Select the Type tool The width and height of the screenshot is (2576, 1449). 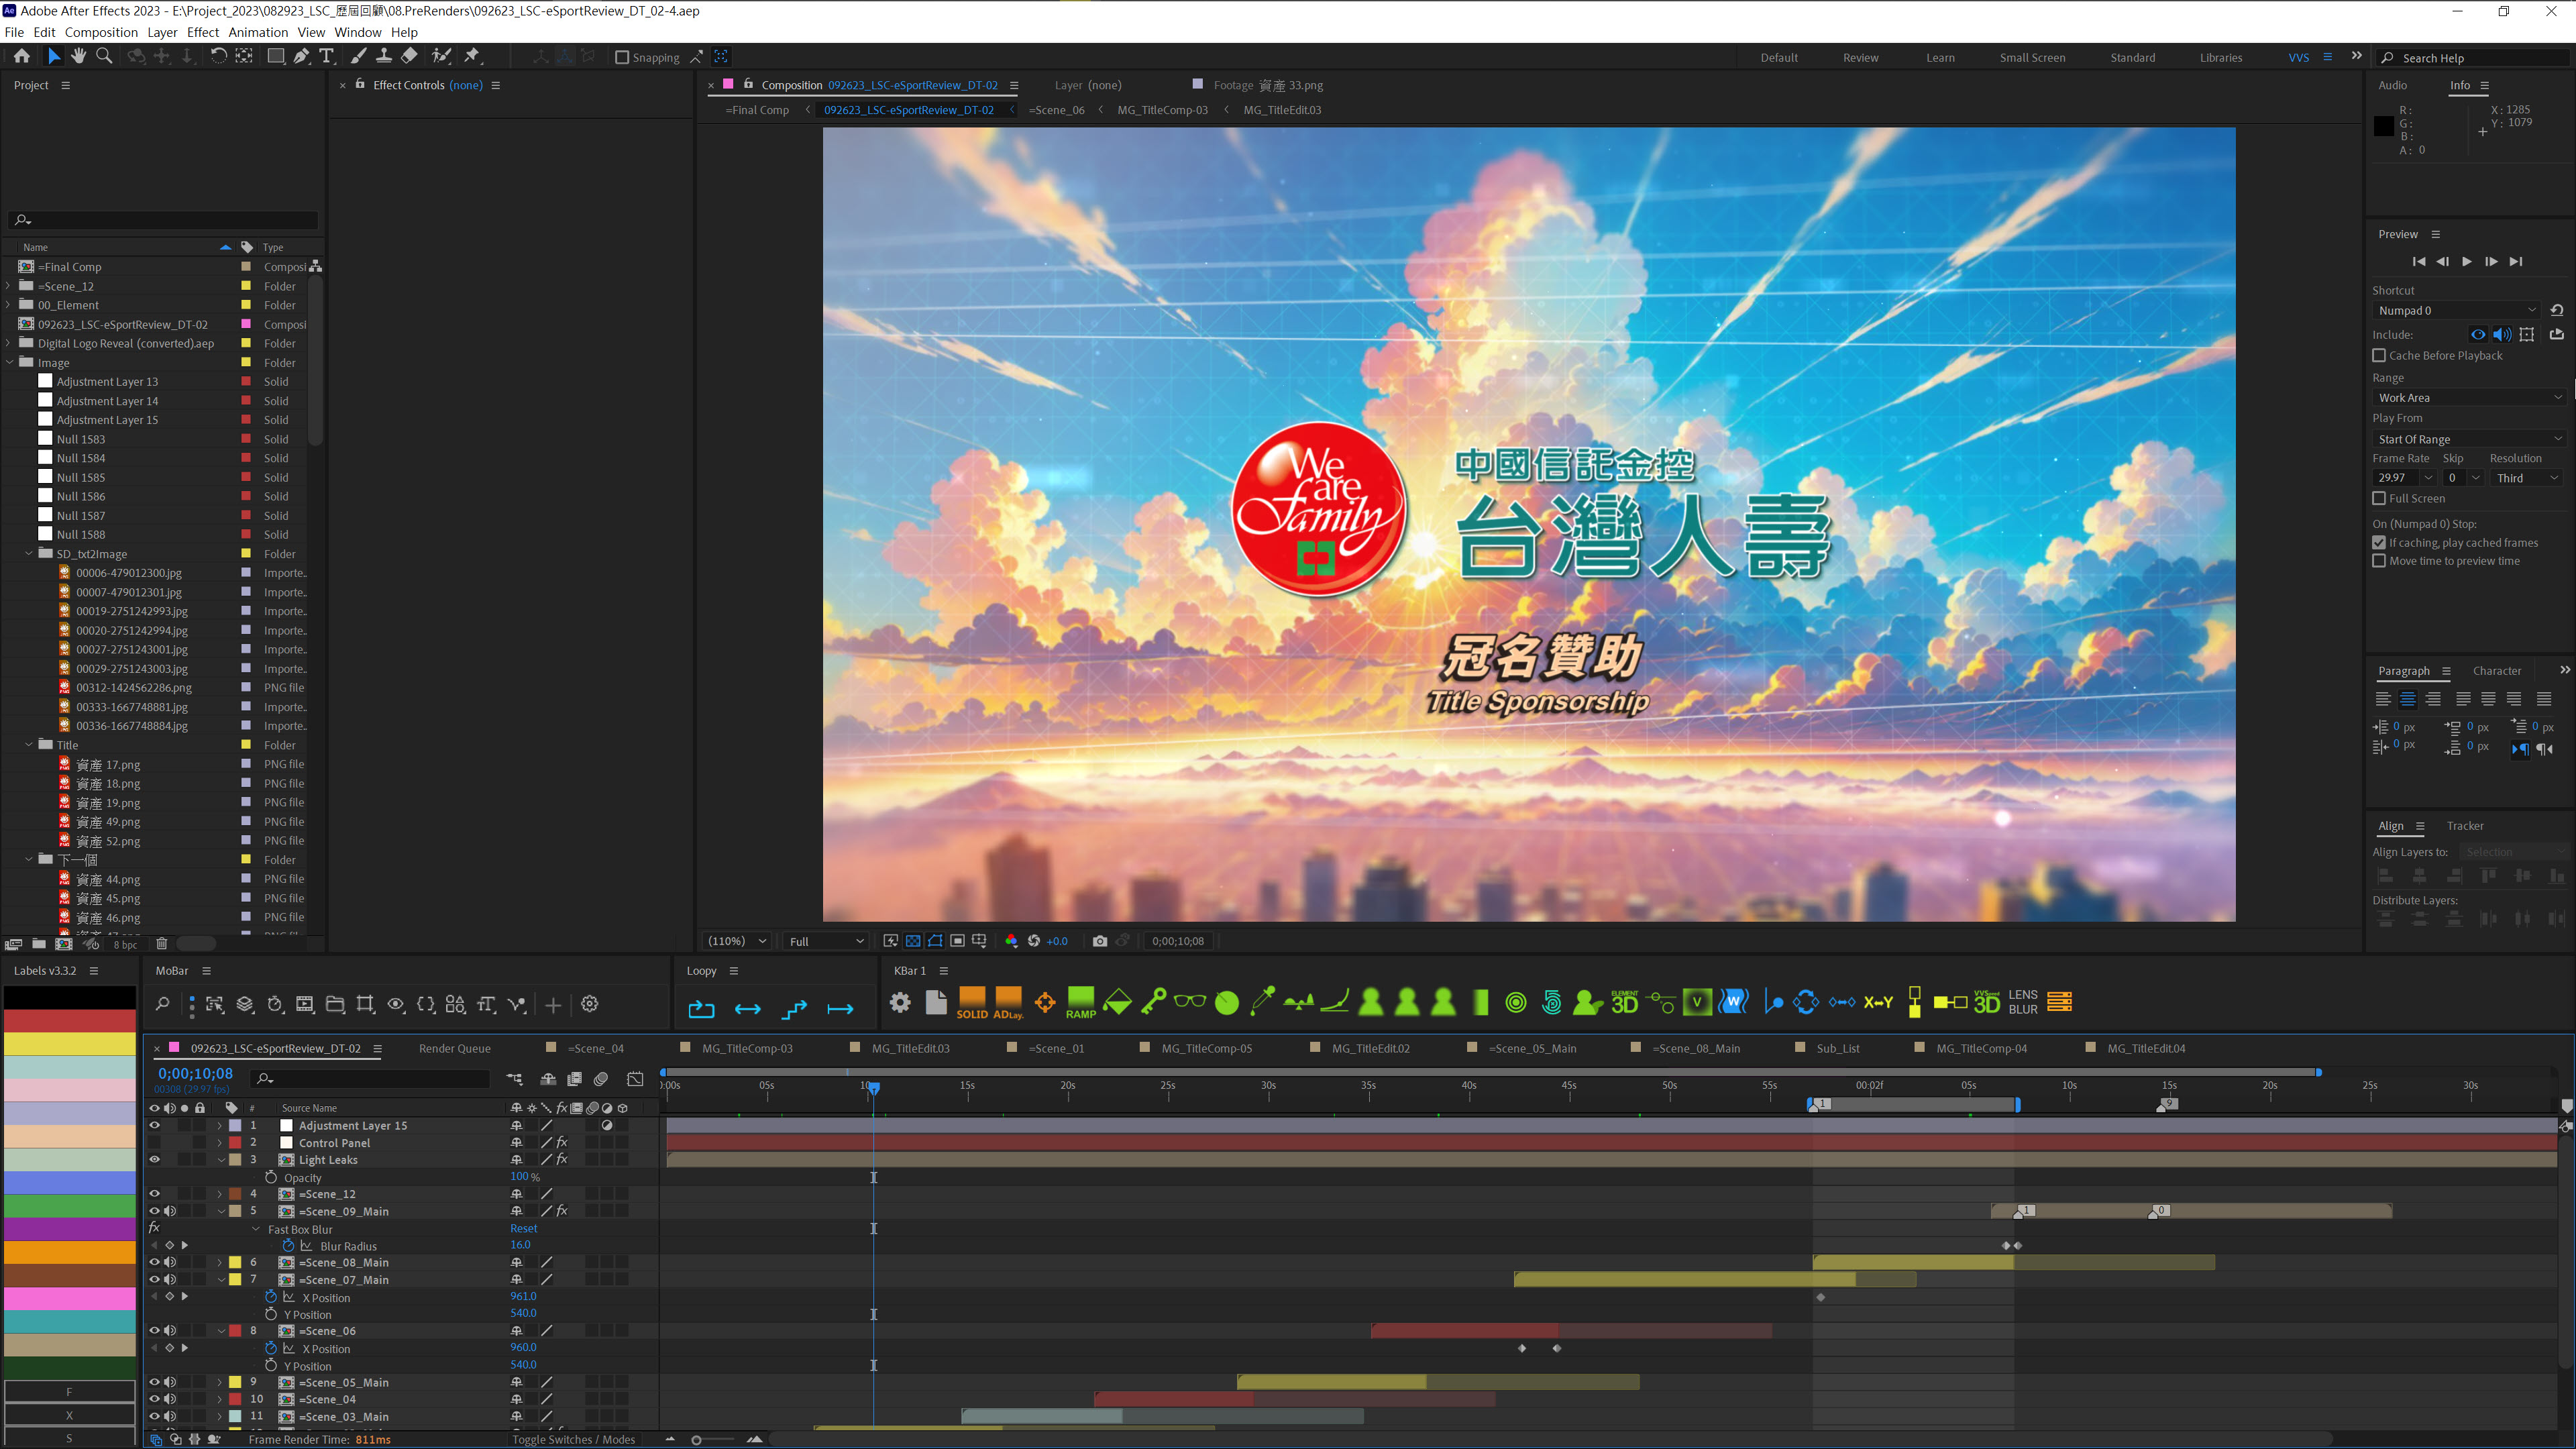tap(327, 57)
